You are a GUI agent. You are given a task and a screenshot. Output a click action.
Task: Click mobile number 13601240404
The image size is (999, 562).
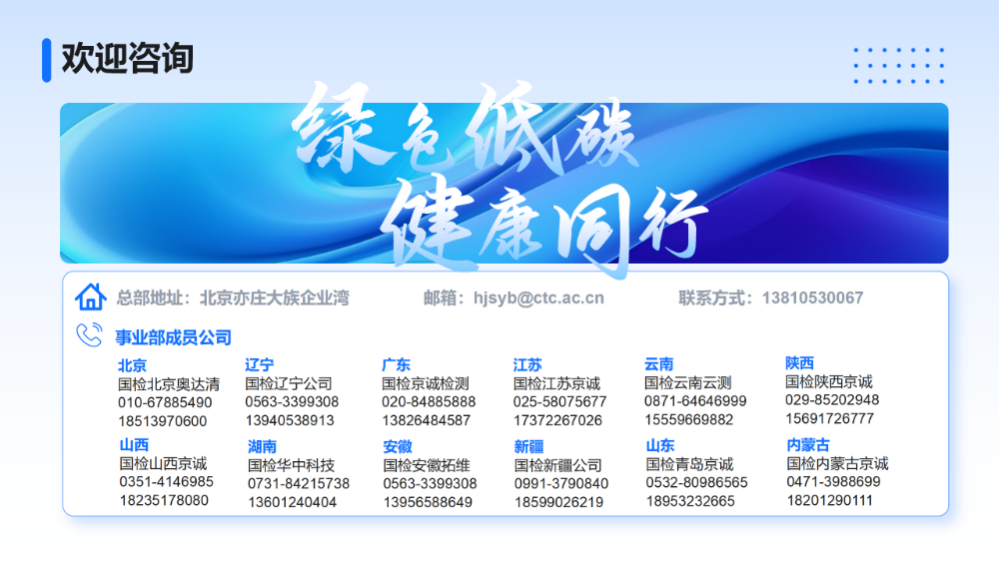coord(292,502)
